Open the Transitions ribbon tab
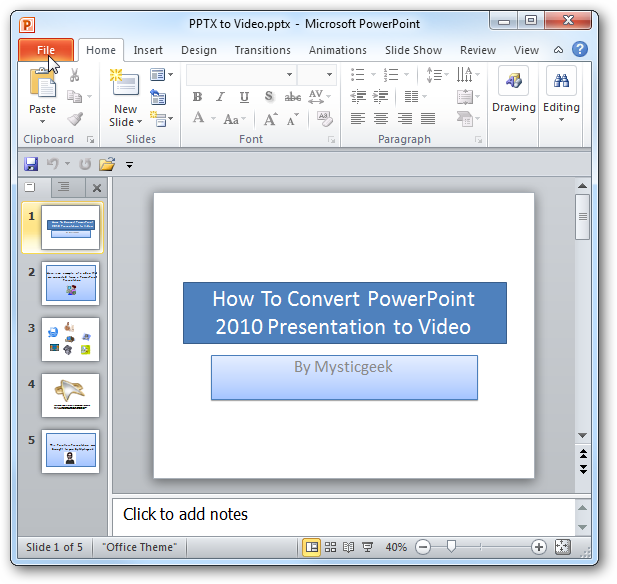The width and height of the screenshot is (617, 584). click(x=262, y=50)
